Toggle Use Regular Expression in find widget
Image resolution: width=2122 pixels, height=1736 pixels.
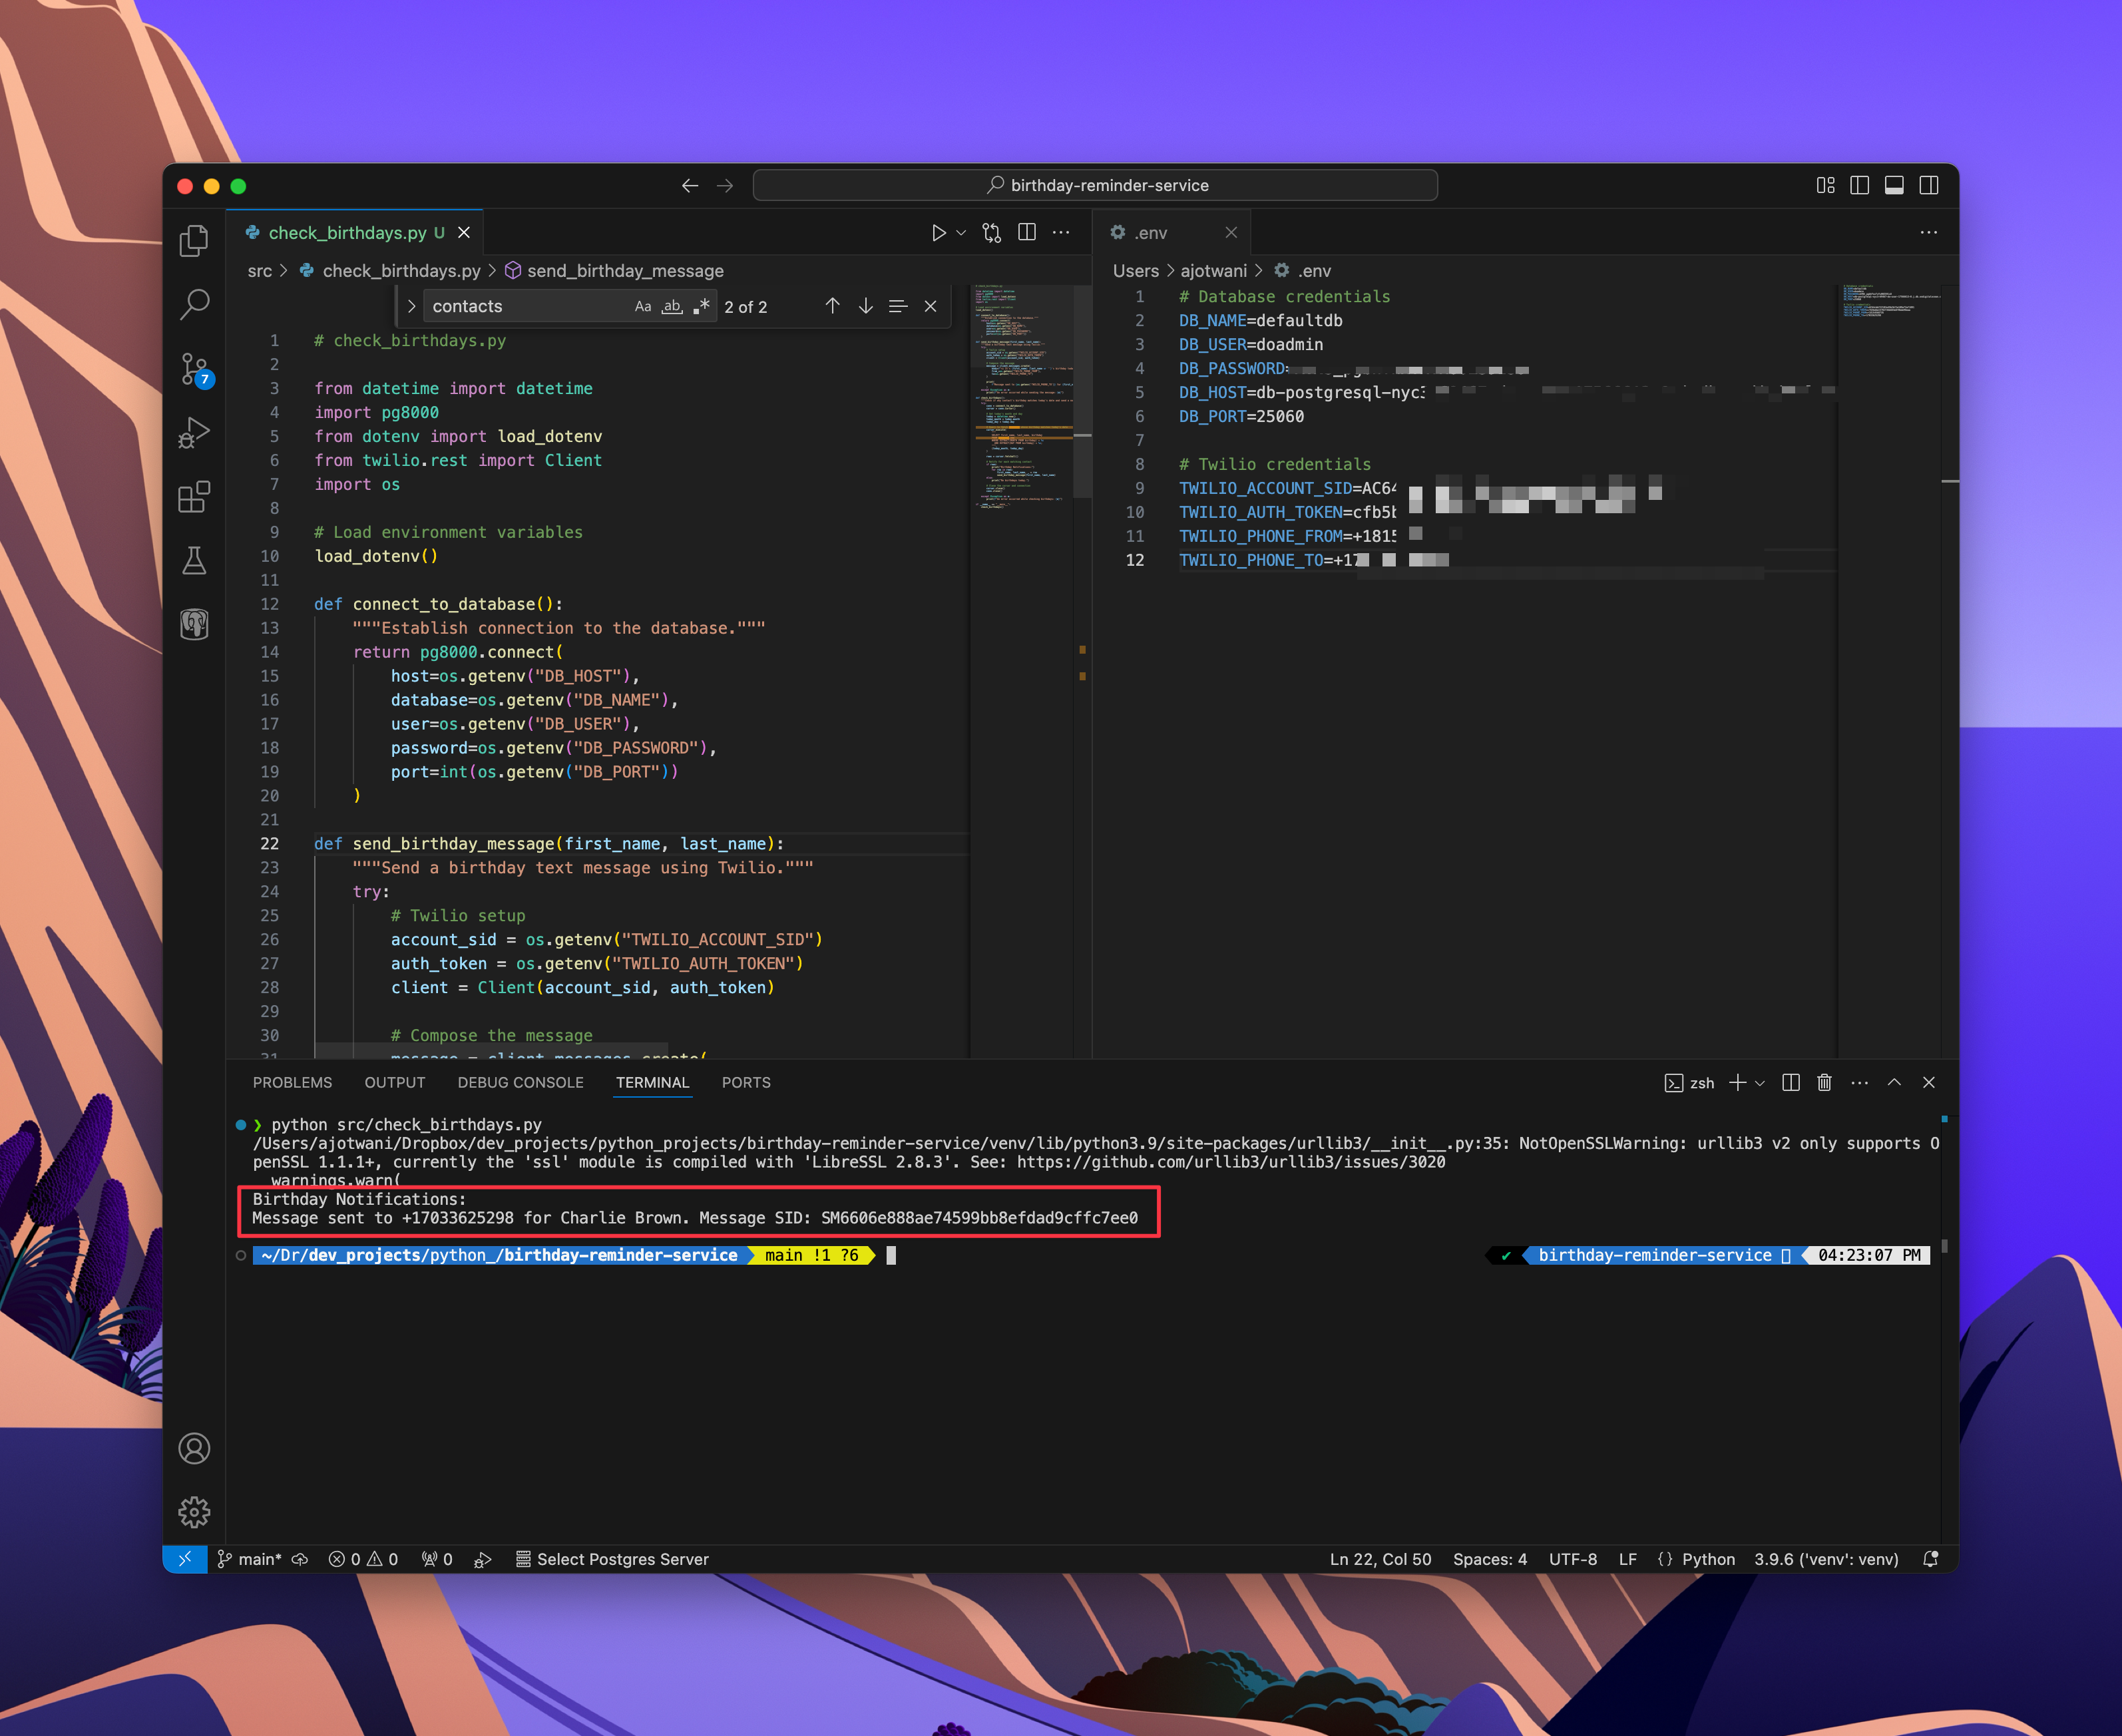tap(701, 307)
